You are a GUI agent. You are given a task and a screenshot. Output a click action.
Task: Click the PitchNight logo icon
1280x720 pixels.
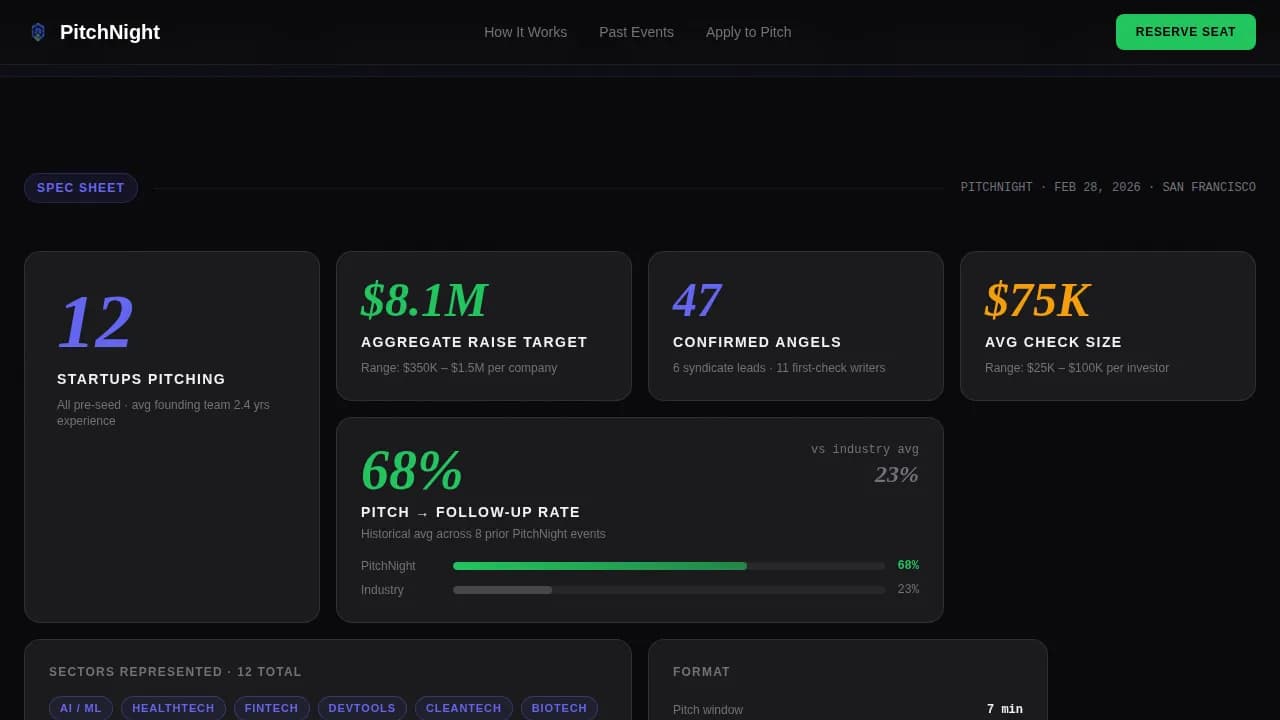[x=38, y=32]
